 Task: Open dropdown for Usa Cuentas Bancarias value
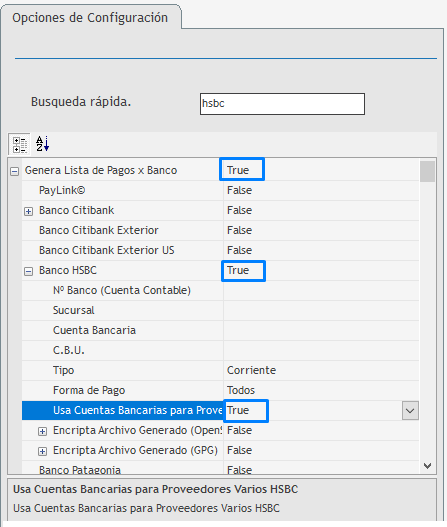tap(410, 410)
